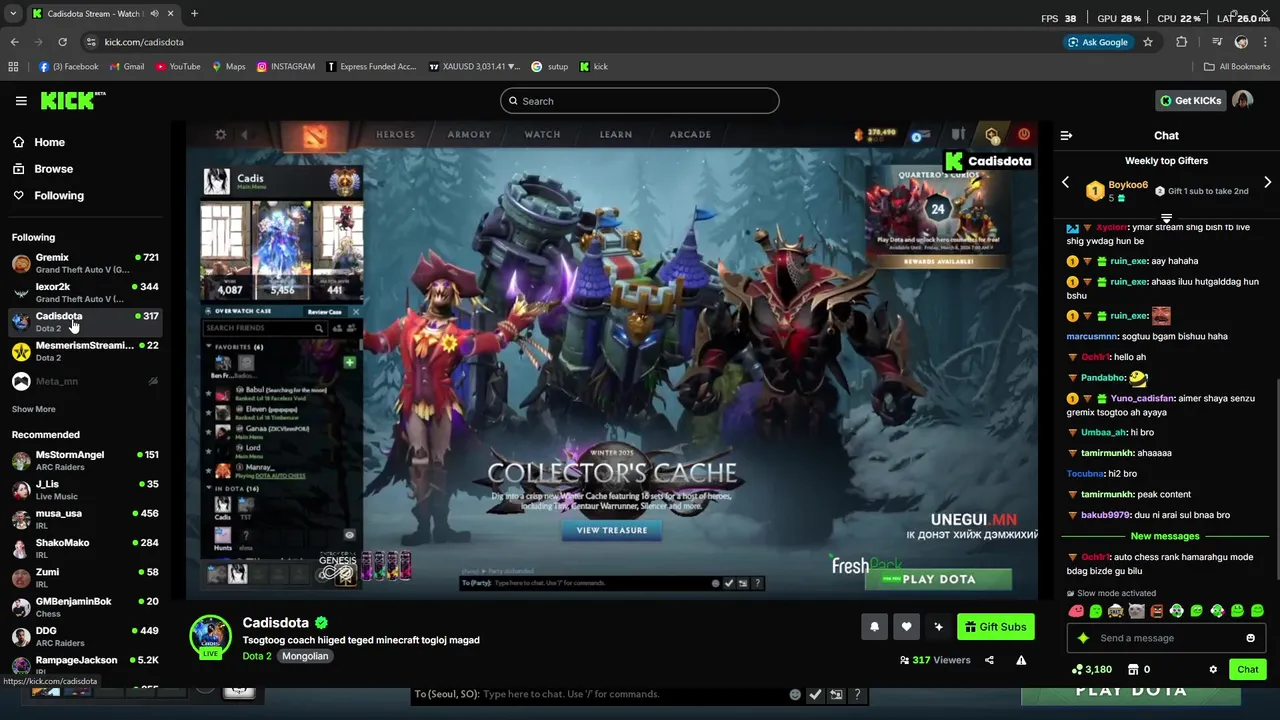Image resolution: width=1280 pixels, height=720 pixels.
Task: Click the sparkle icon beside Gift Subs
Action: pyautogui.click(x=938, y=627)
